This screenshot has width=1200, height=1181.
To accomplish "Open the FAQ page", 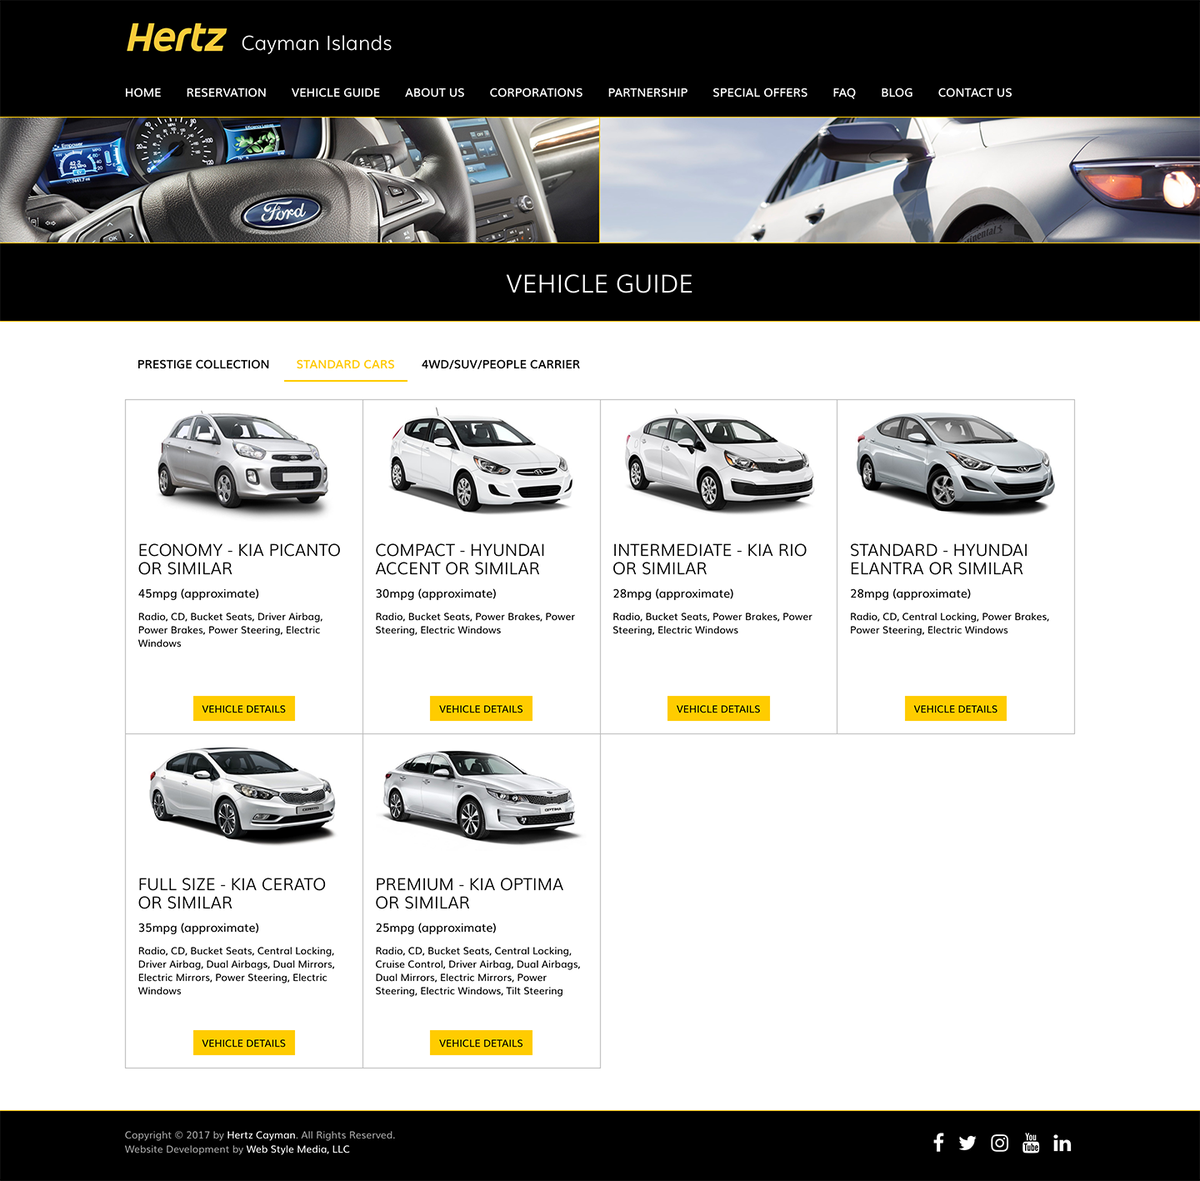I will [x=844, y=92].
